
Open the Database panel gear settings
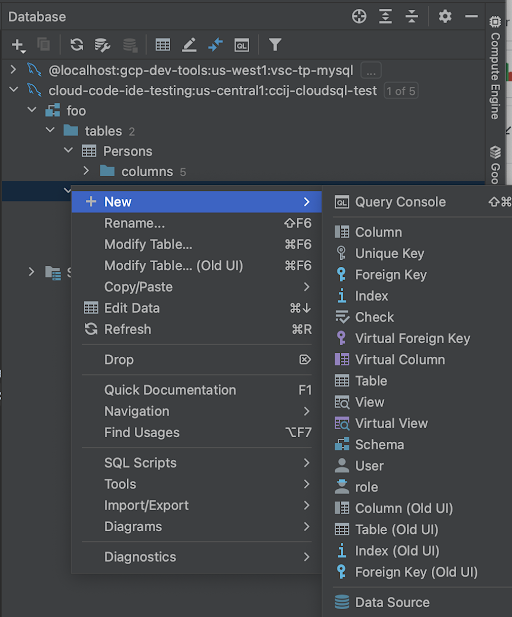pyautogui.click(x=445, y=17)
